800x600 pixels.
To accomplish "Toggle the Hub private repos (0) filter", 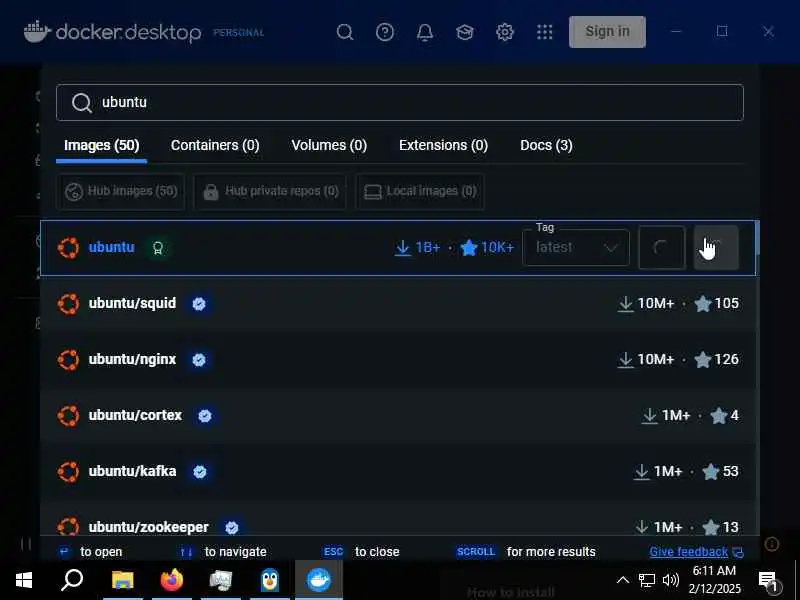I will tap(270, 191).
